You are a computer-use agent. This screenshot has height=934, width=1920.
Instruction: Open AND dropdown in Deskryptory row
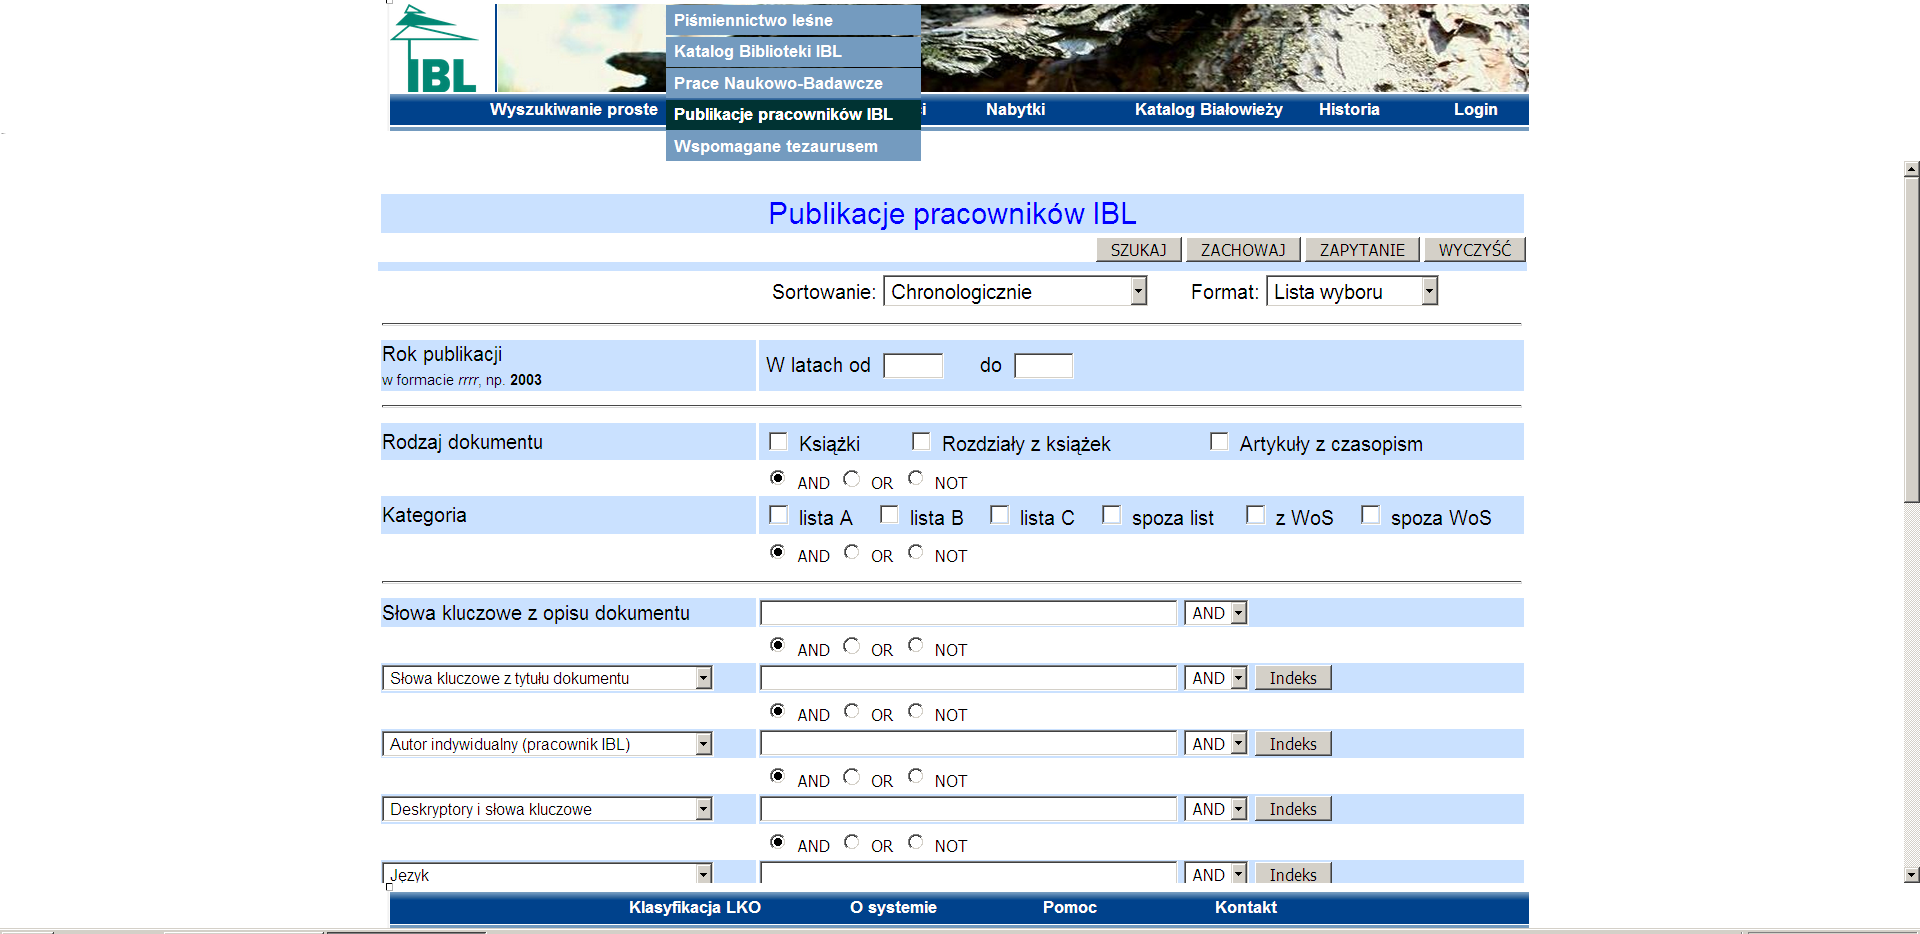1216,809
